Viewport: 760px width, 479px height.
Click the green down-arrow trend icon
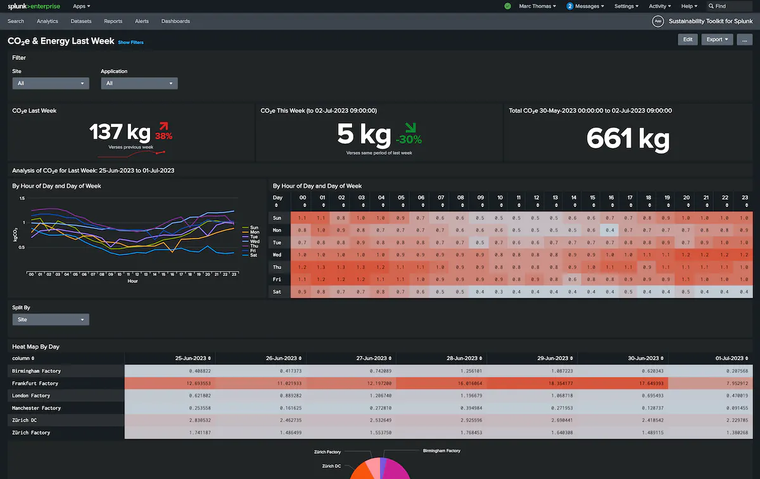point(411,128)
